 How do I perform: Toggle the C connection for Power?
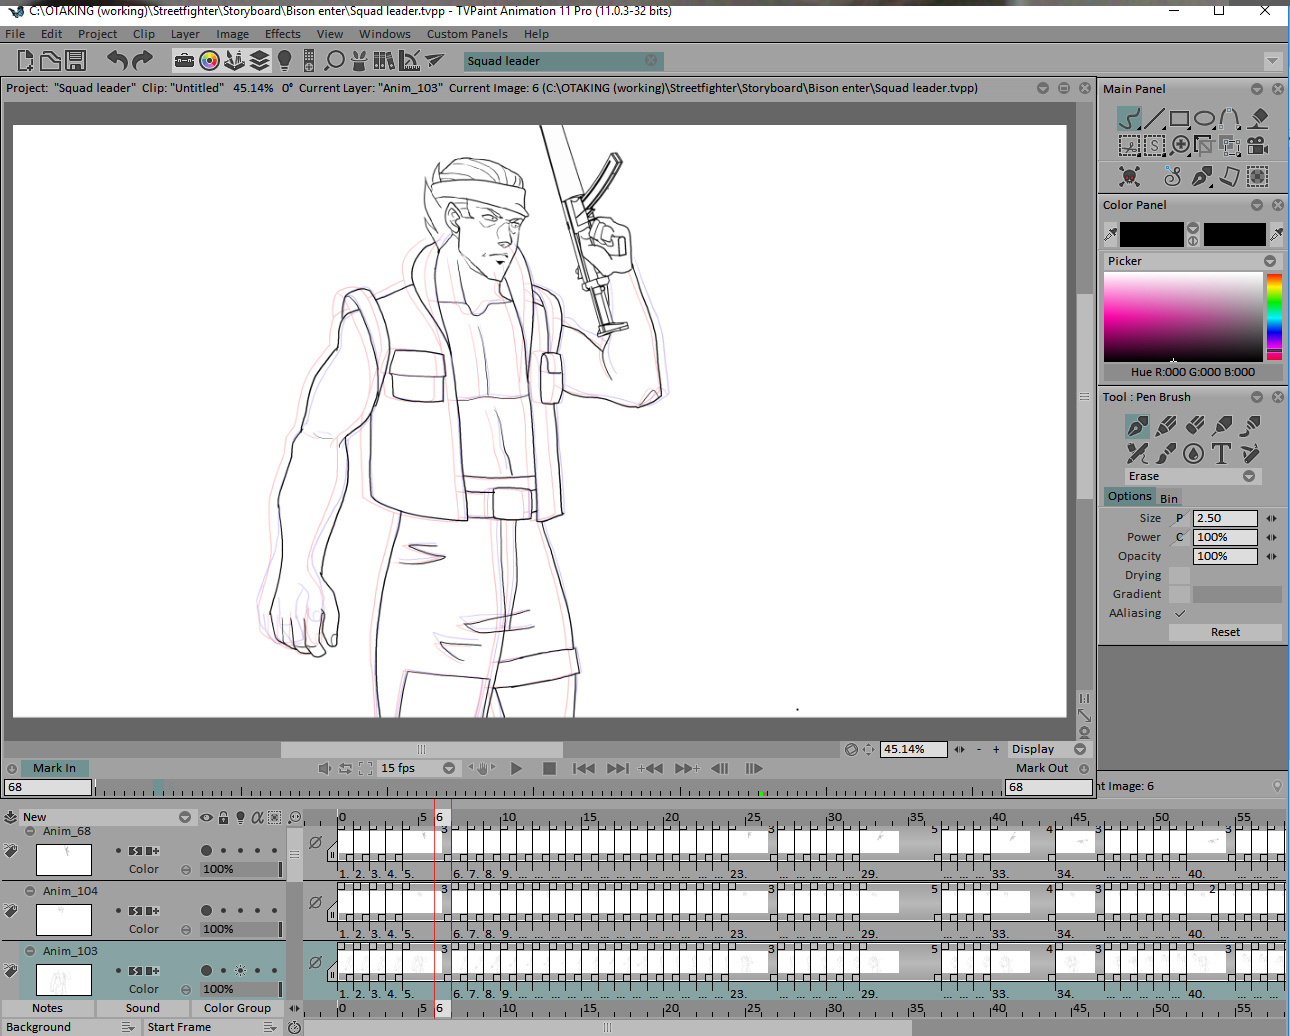(1180, 537)
